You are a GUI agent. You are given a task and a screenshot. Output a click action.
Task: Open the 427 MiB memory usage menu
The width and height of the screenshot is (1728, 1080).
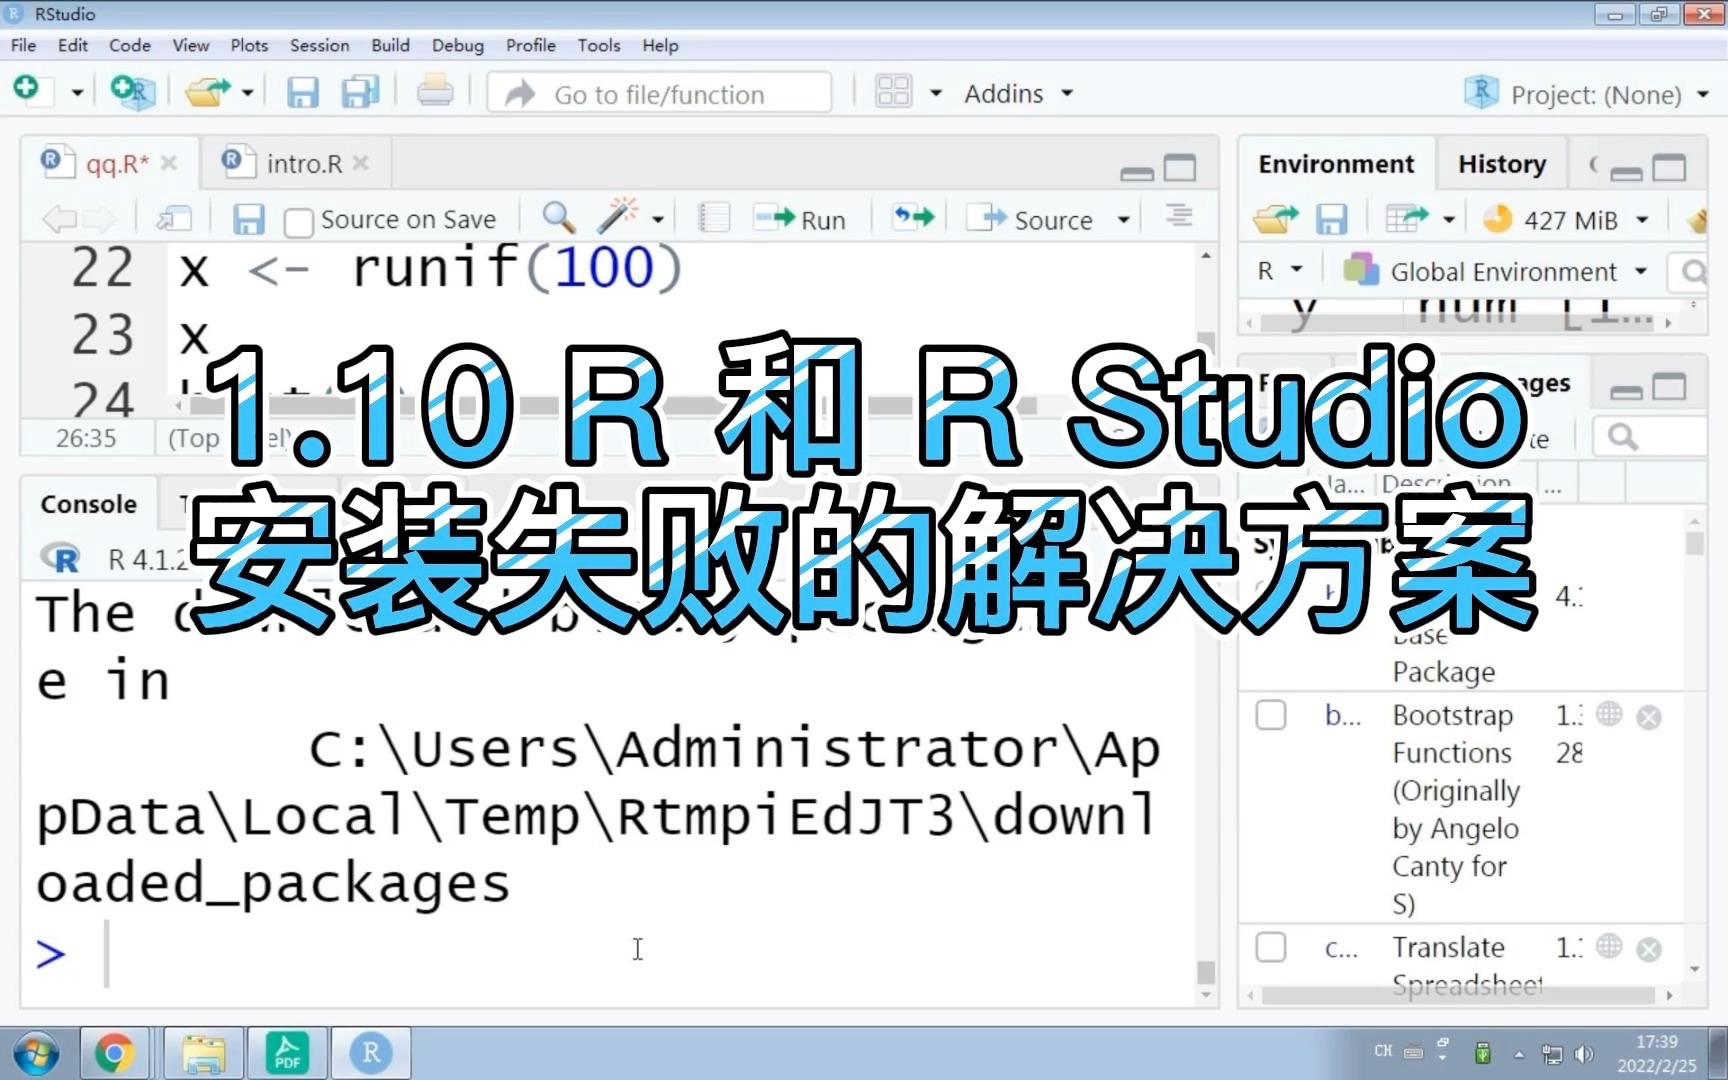pyautogui.click(x=1565, y=219)
